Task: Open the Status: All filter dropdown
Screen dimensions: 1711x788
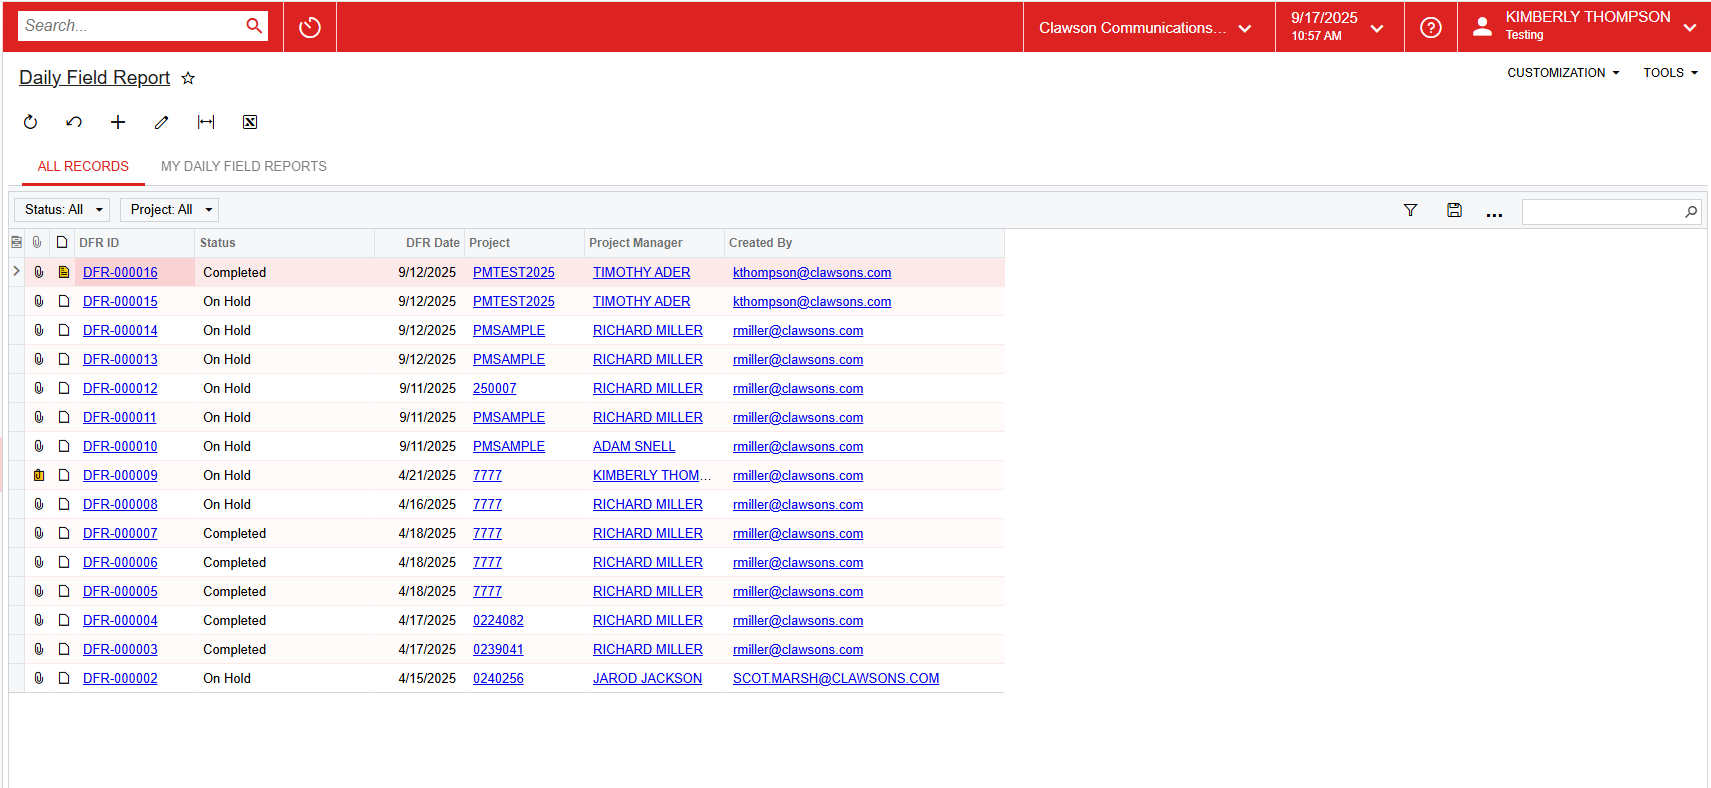Action: [x=62, y=210]
